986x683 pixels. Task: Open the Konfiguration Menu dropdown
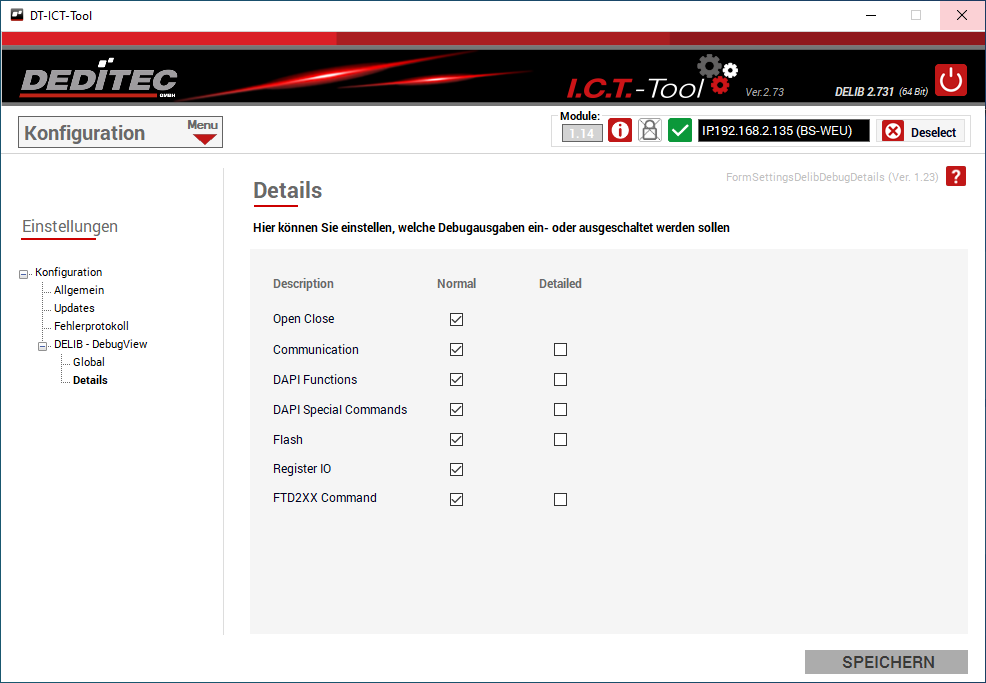(203, 132)
